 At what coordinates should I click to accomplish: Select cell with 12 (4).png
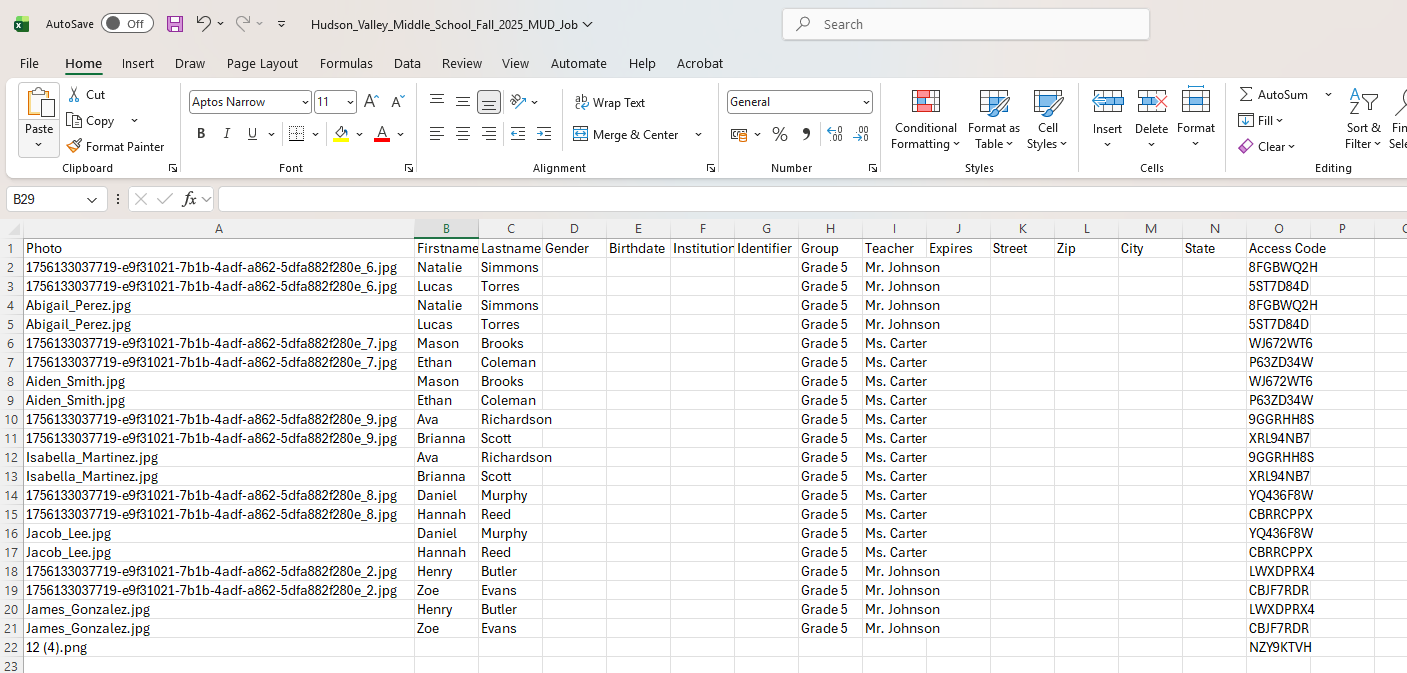coord(219,647)
